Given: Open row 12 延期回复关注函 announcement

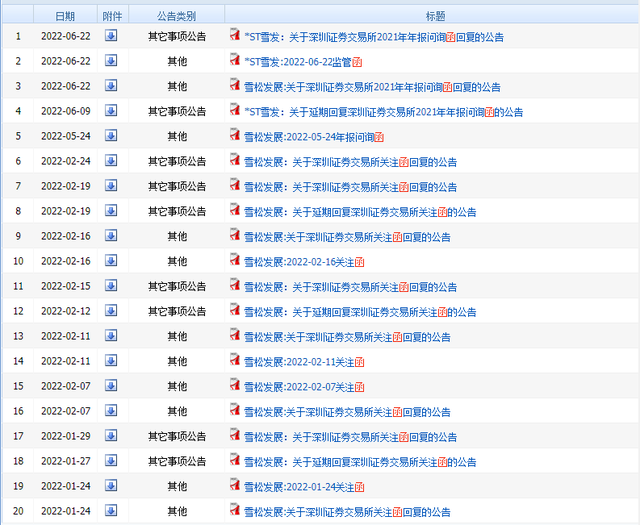Looking at the screenshot, I should (360, 312).
